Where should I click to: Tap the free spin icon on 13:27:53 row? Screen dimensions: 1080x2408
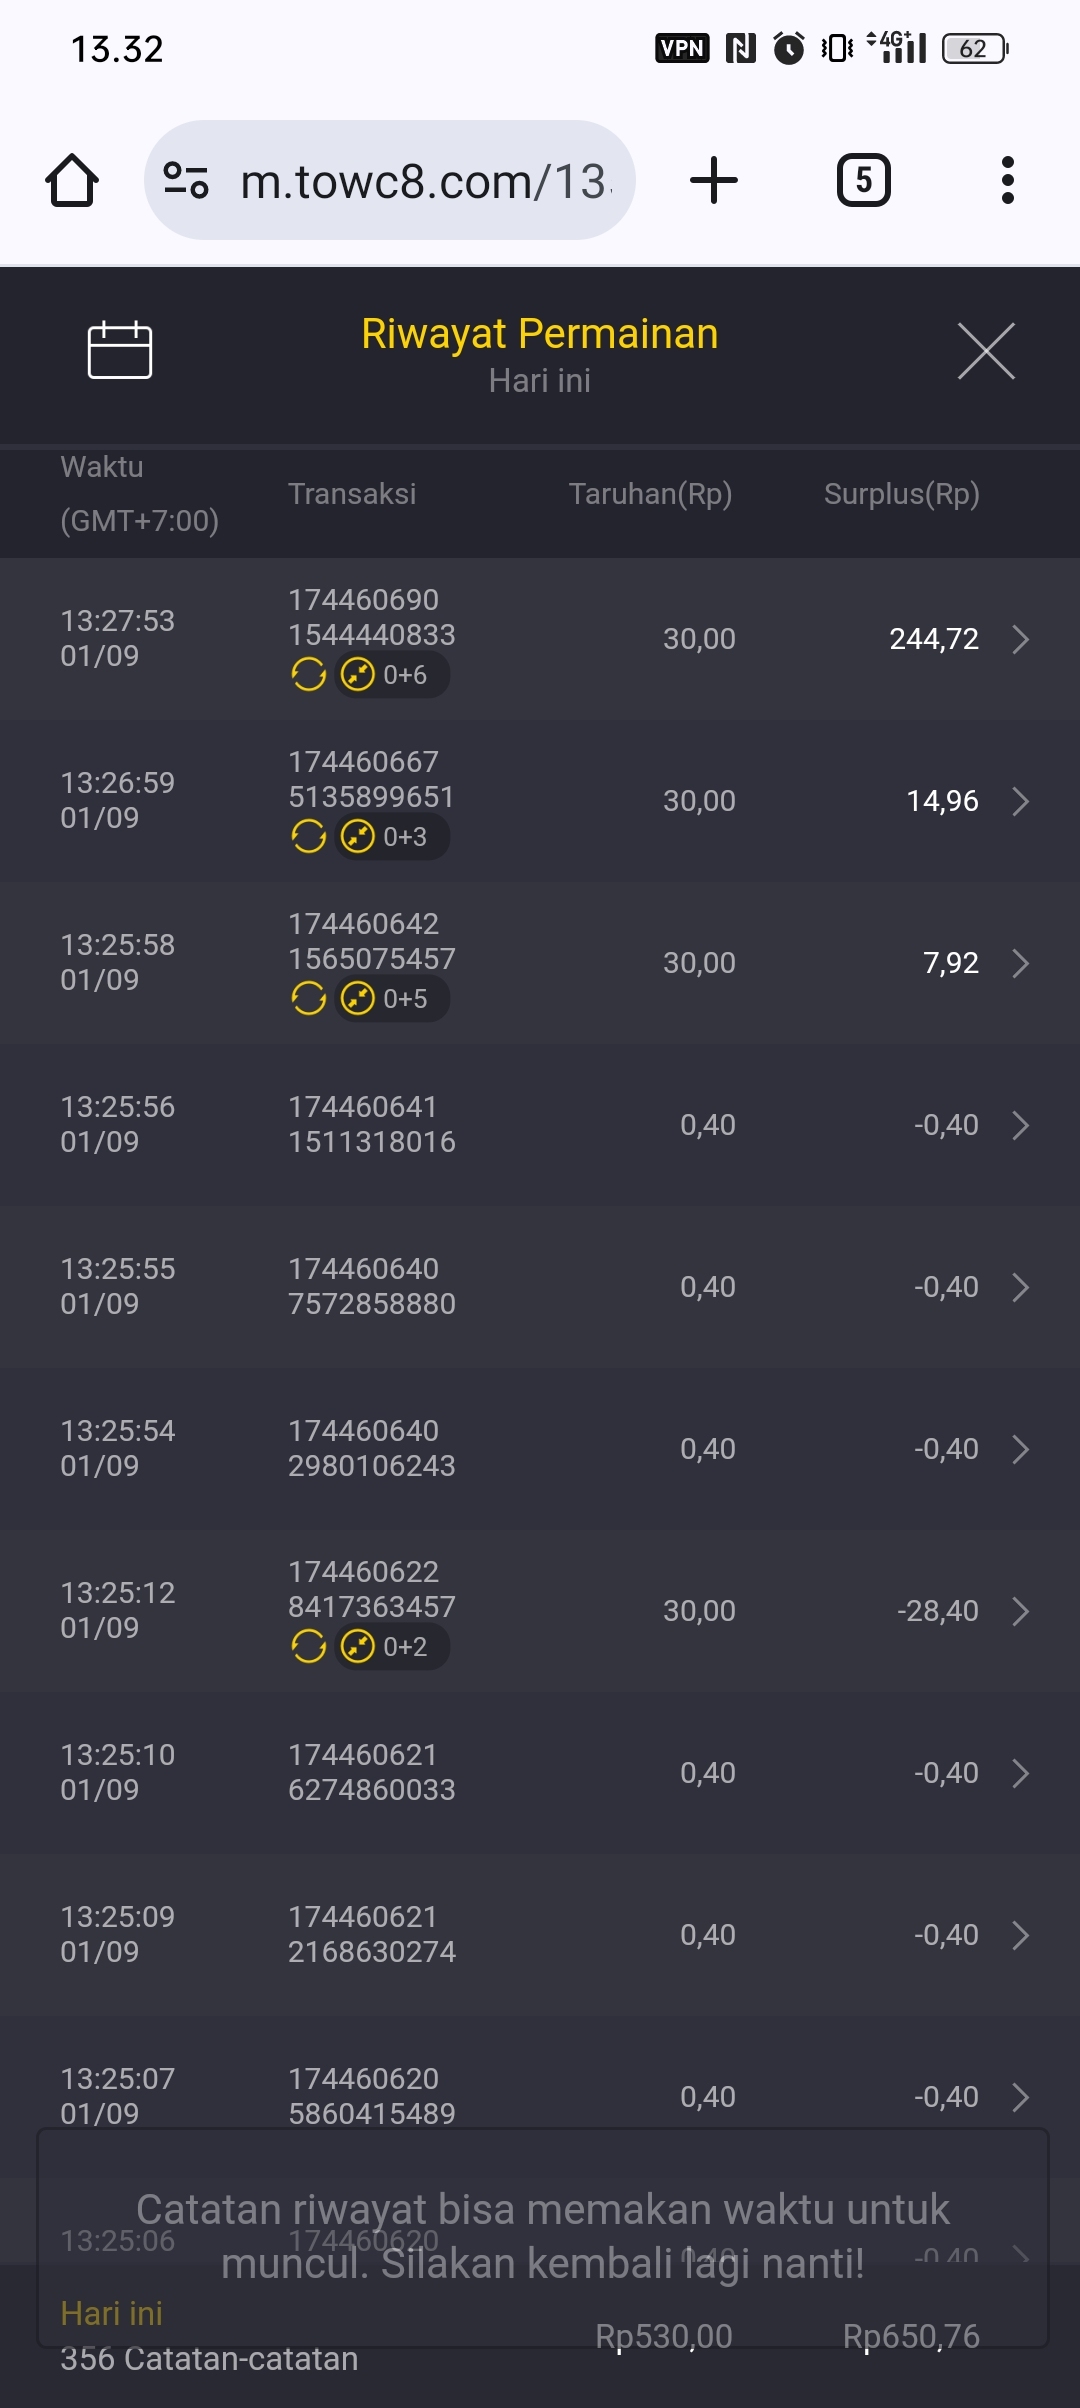[x=309, y=675]
